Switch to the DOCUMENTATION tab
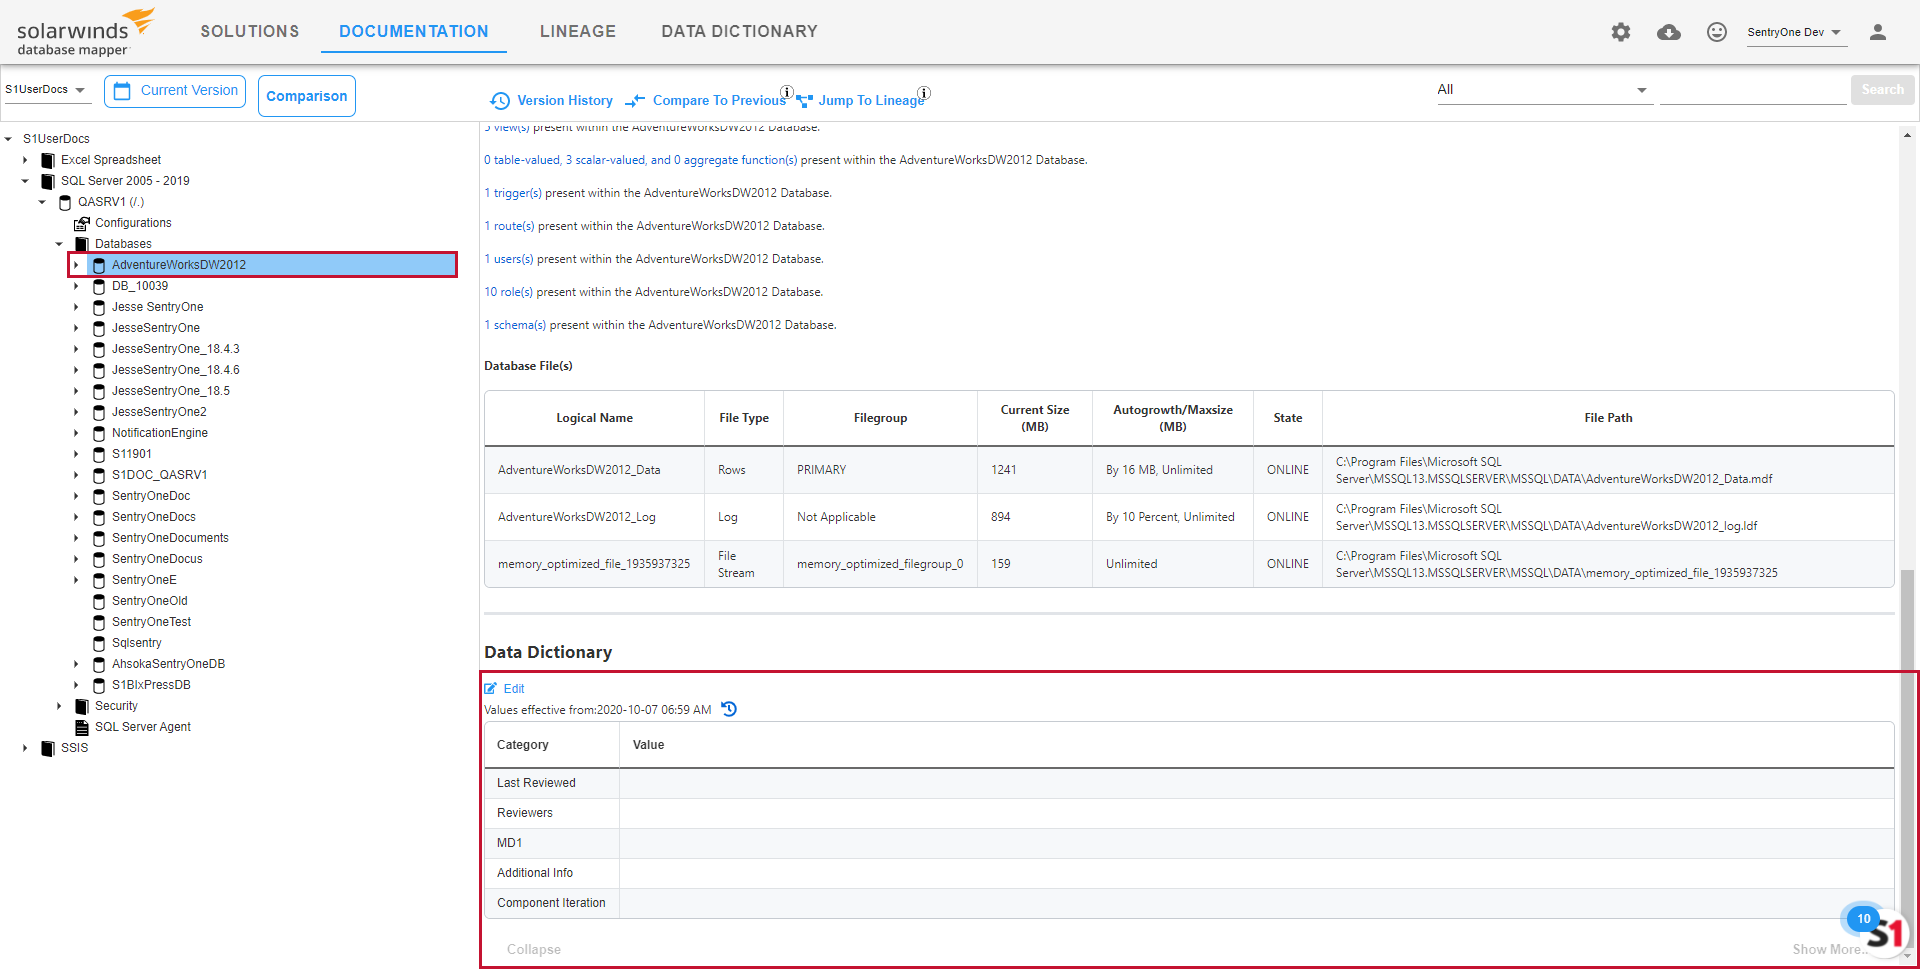 pyautogui.click(x=414, y=32)
